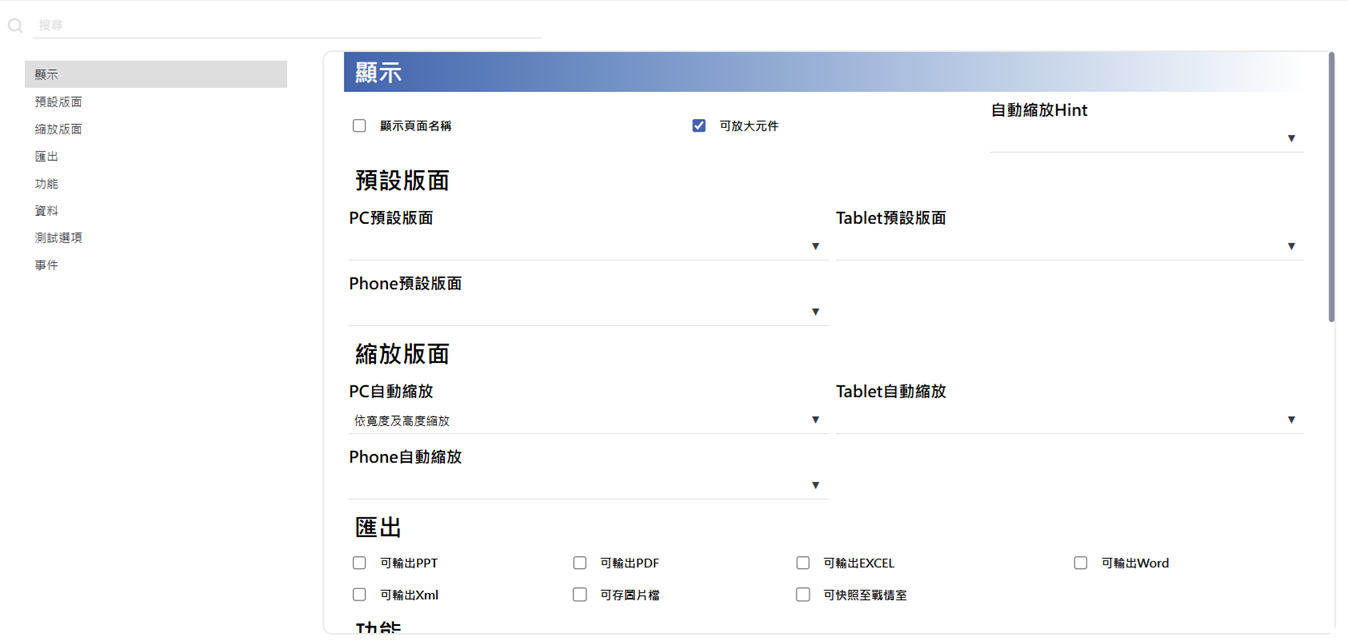Expand the Tablet預設版面 dropdown

coord(1068,246)
